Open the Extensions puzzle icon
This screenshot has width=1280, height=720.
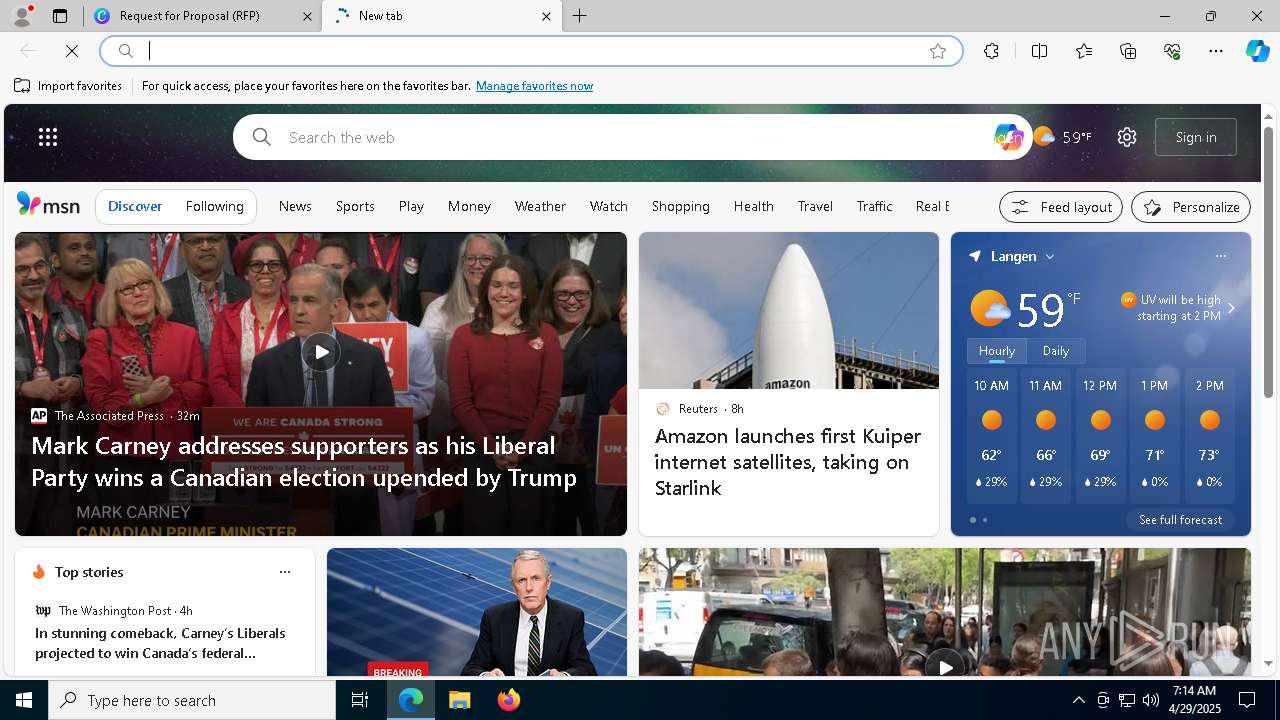click(x=991, y=51)
